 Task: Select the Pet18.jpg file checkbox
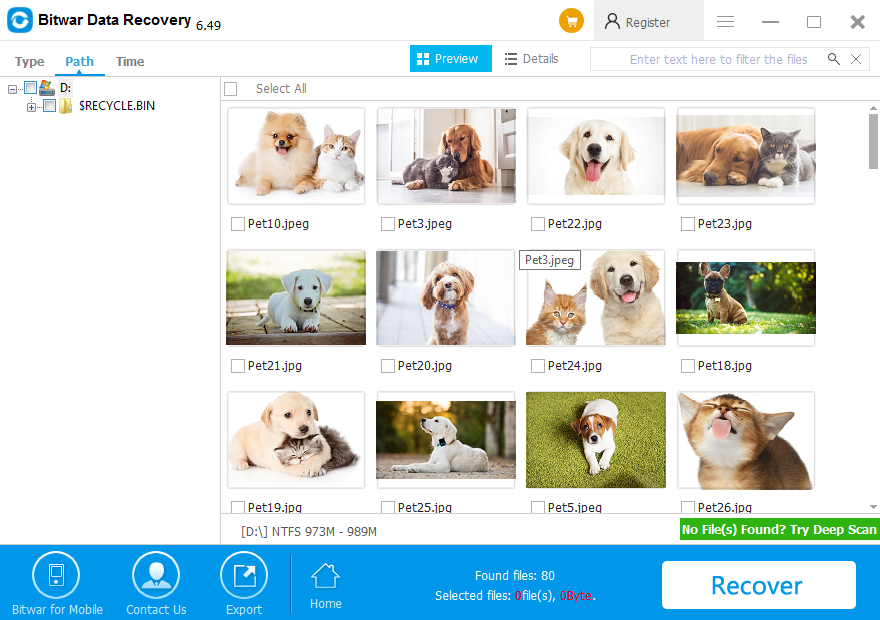pos(688,366)
